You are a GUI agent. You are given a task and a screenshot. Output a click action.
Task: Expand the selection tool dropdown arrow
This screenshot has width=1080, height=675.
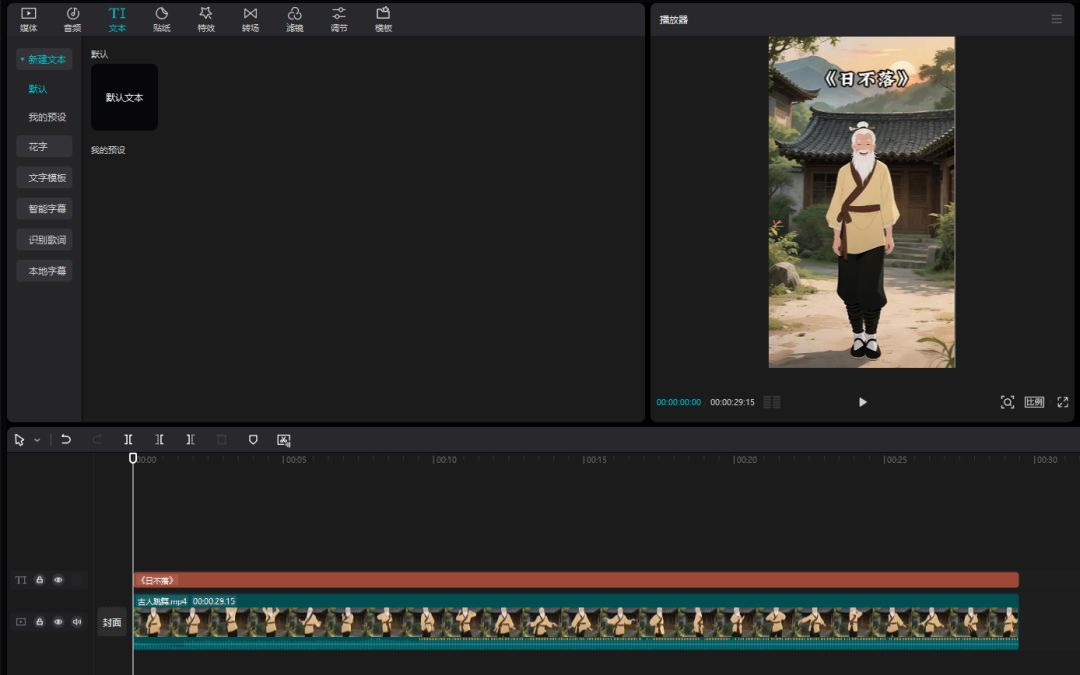(x=37, y=440)
